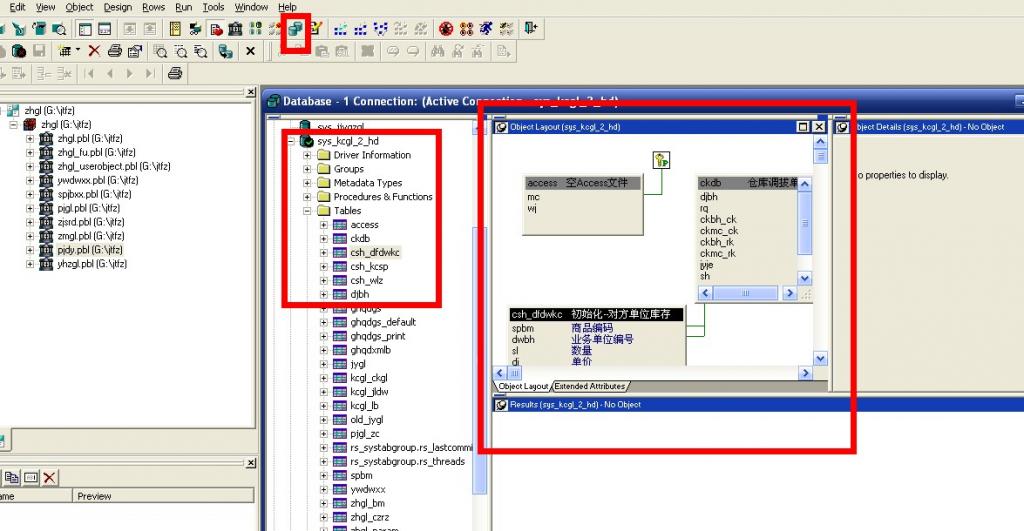Open the Tools menu

pos(213,7)
